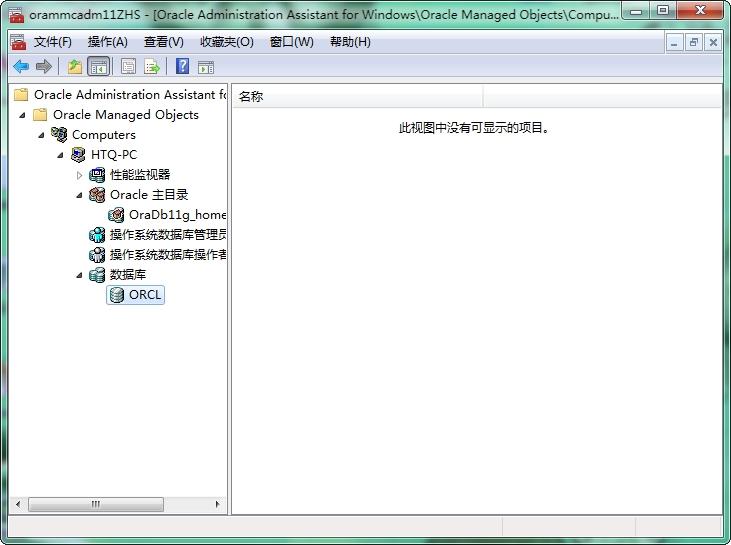Open the 操作(A) menu
Viewport: 731px width, 545px height.
pyautogui.click(x=108, y=42)
